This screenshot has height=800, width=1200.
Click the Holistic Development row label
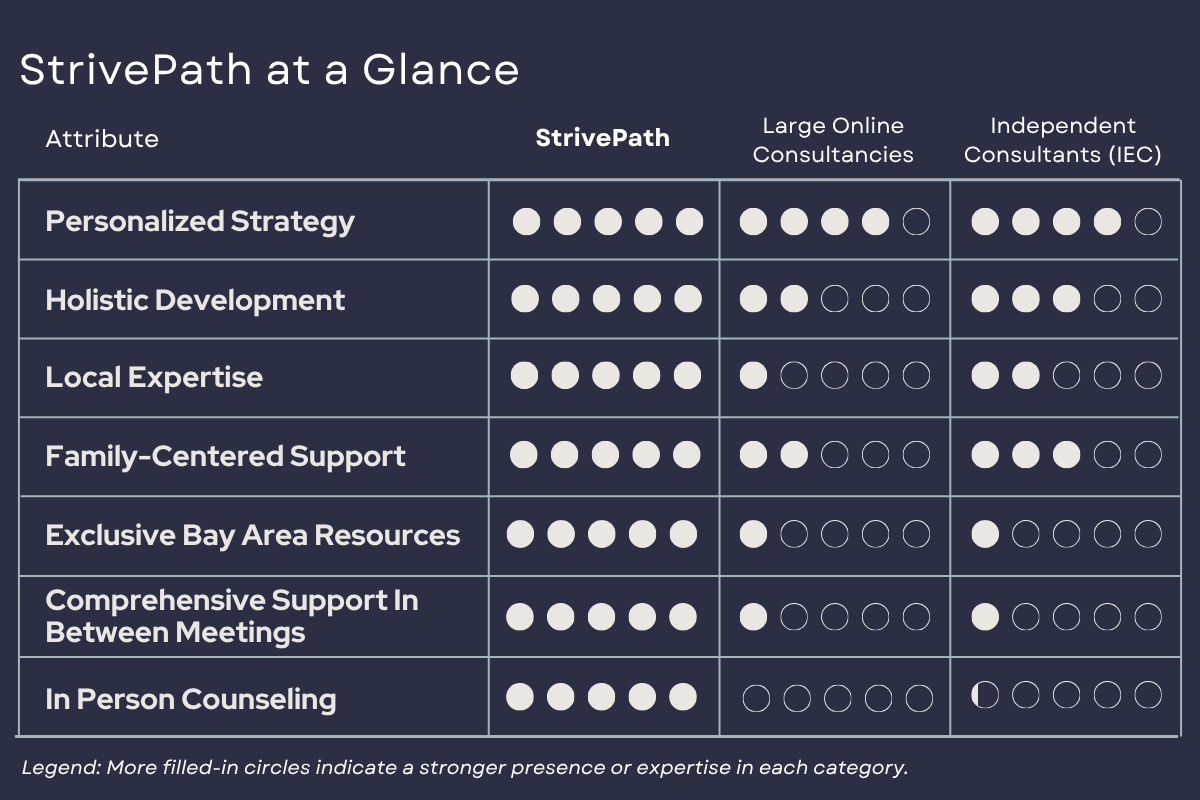pyautogui.click(x=195, y=300)
